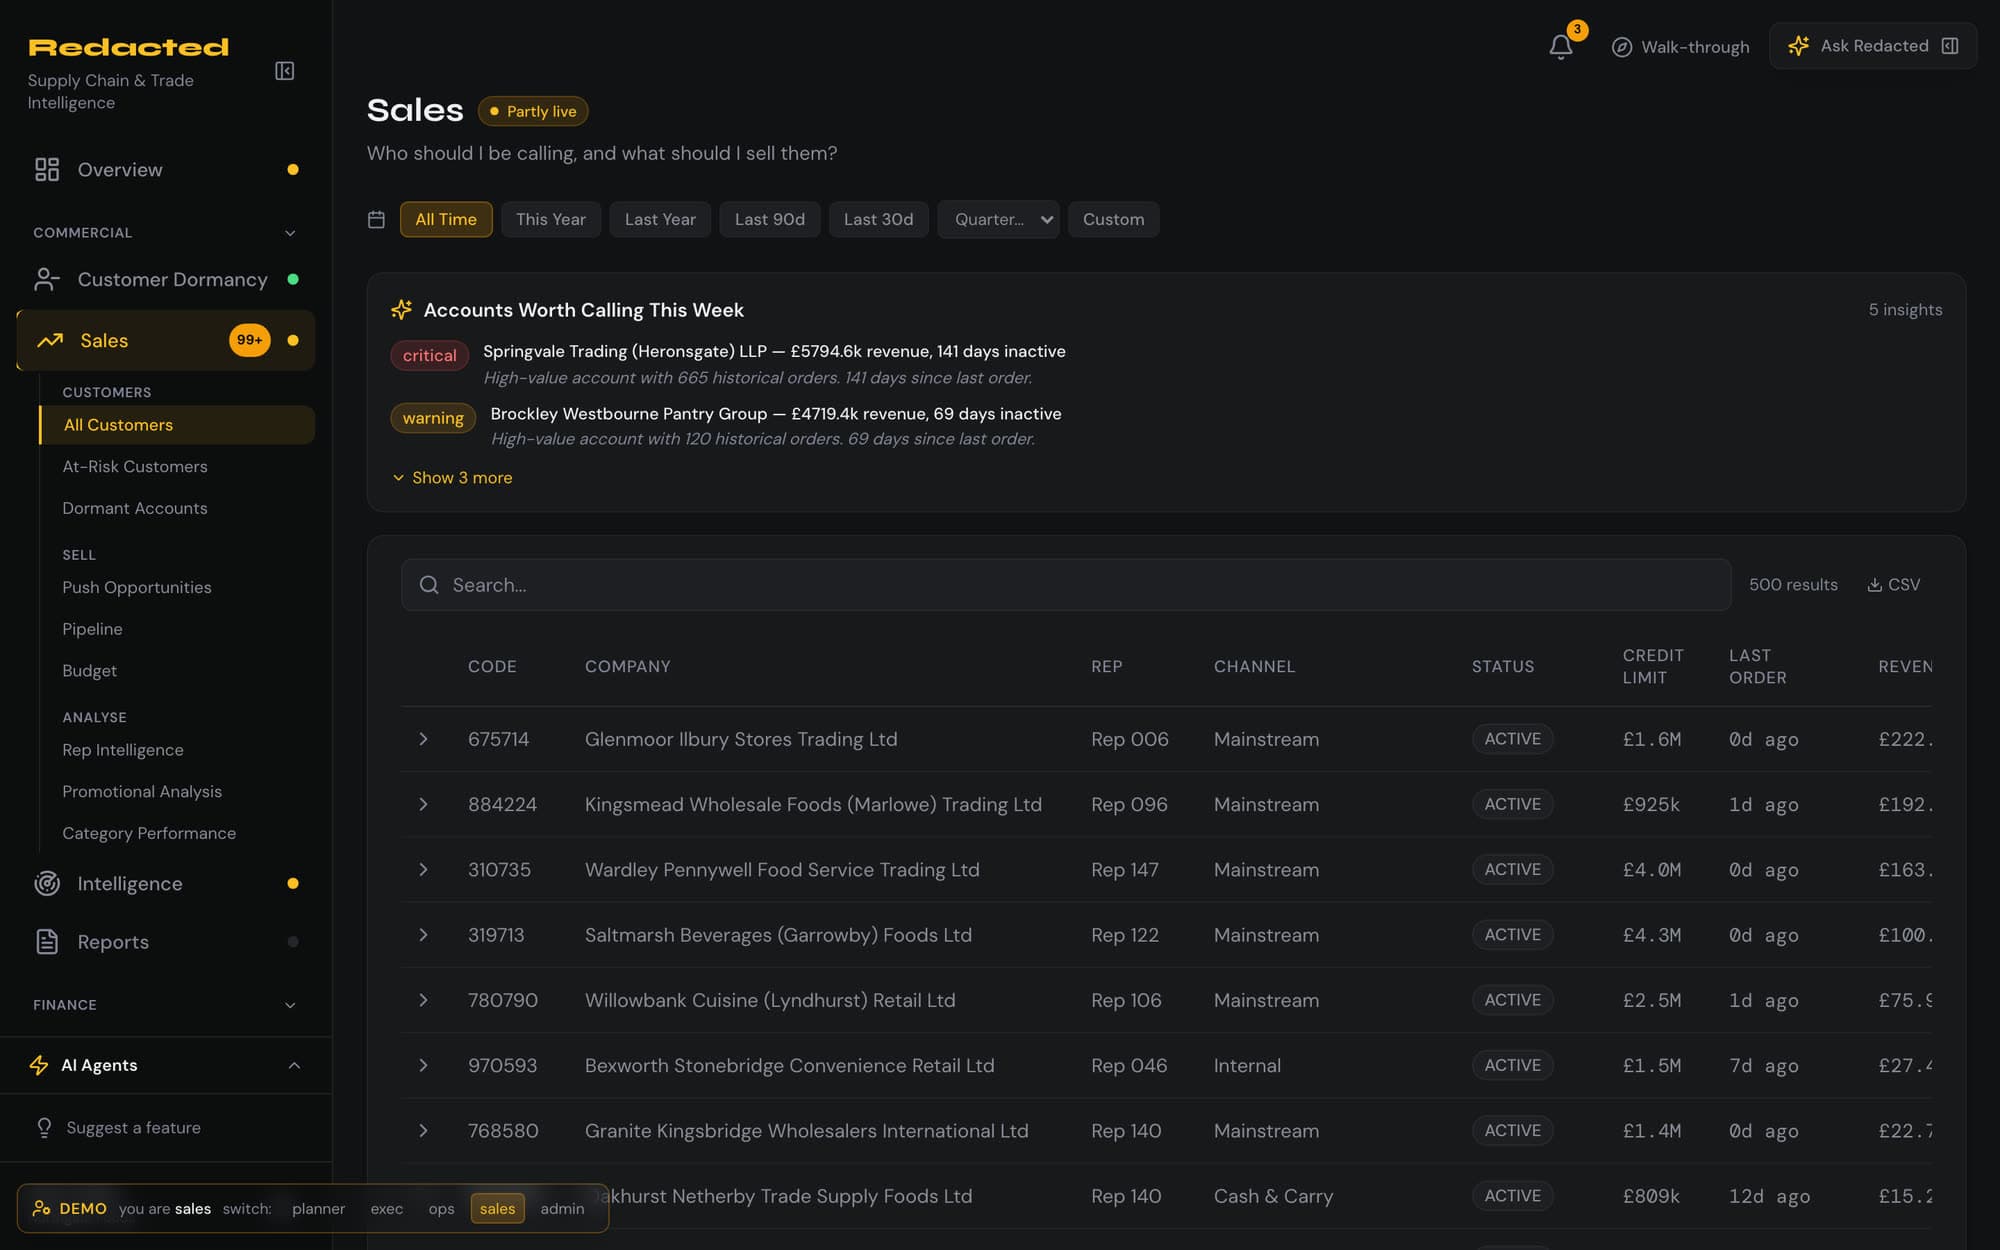Click the Reports document icon
This screenshot has height=1250, width=2000.
[x=47, y=941]
